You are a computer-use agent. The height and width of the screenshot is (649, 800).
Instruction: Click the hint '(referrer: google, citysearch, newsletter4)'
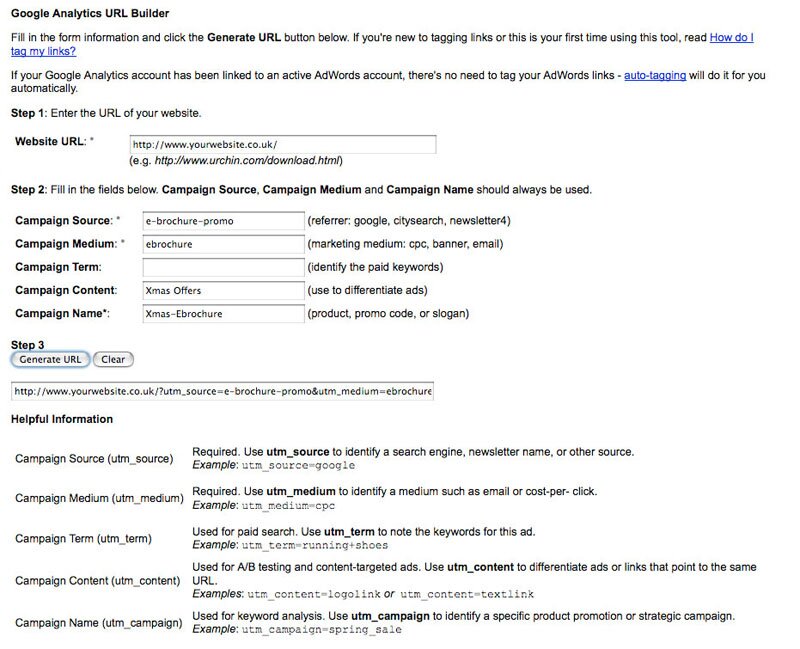point(409,221)
